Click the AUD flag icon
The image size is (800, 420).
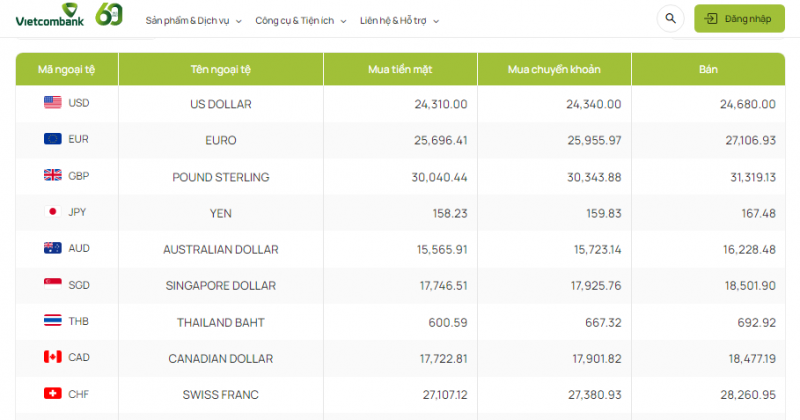pos(53,248)
